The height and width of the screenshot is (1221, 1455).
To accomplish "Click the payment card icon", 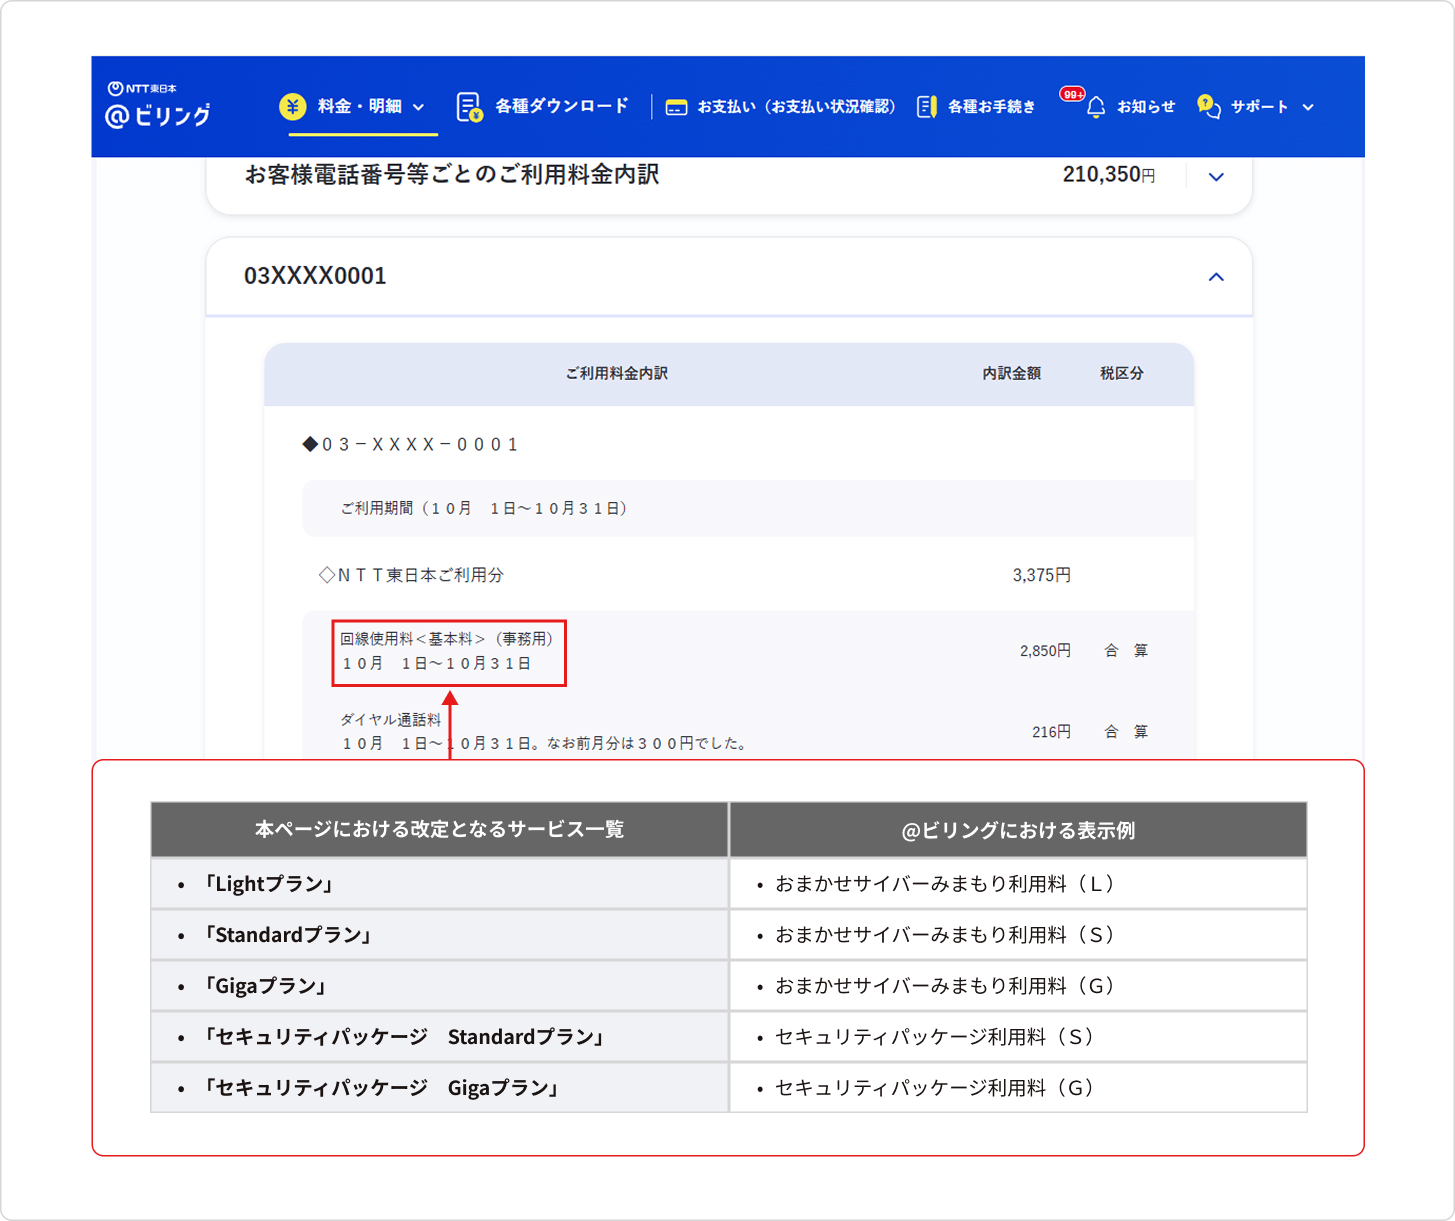I will point(677,107).
